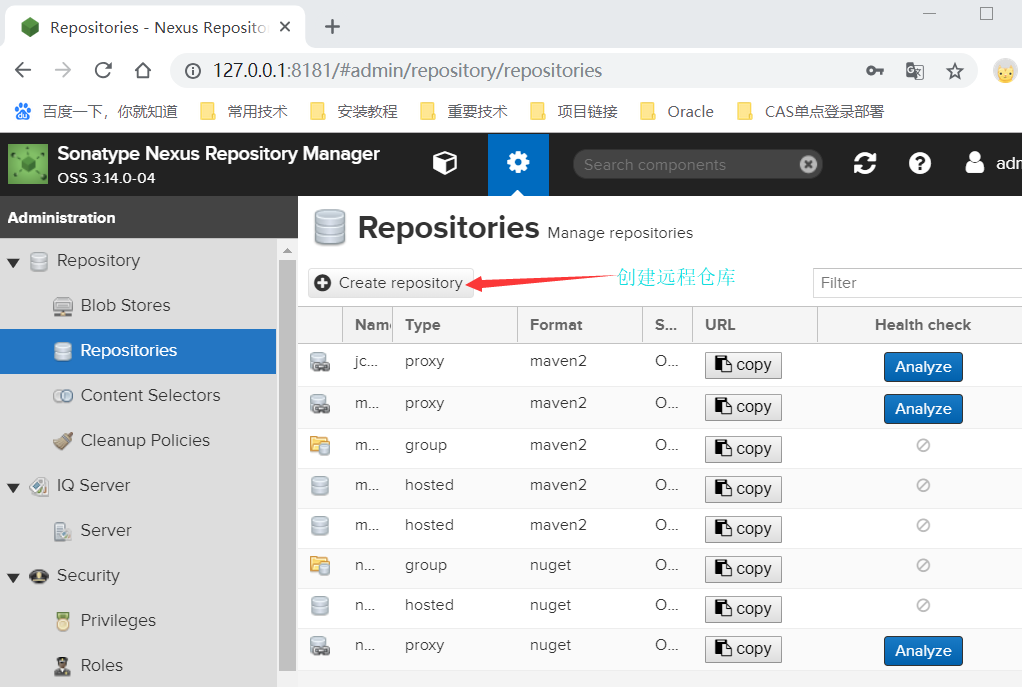This screenshot has width=1022, height=687.
Task: Sort by the S... status column header
Action: [667, 325]
